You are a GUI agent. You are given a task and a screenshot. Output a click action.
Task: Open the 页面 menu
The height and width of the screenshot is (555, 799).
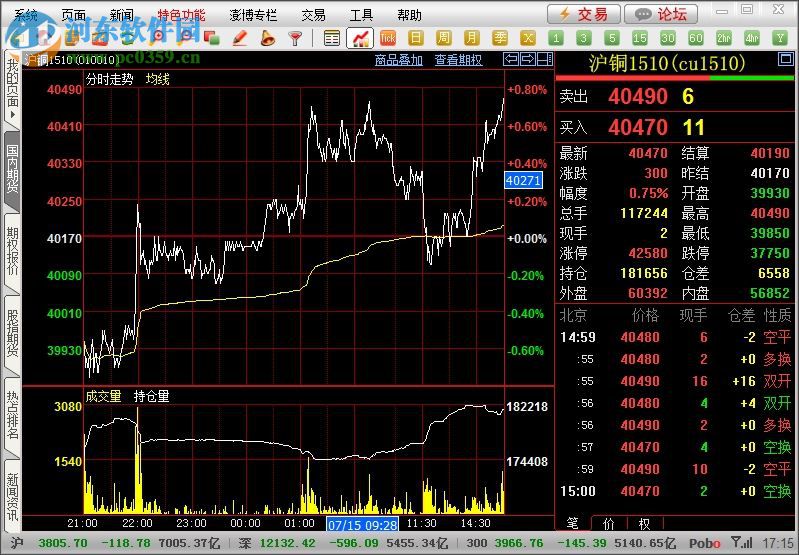point(73,15)
